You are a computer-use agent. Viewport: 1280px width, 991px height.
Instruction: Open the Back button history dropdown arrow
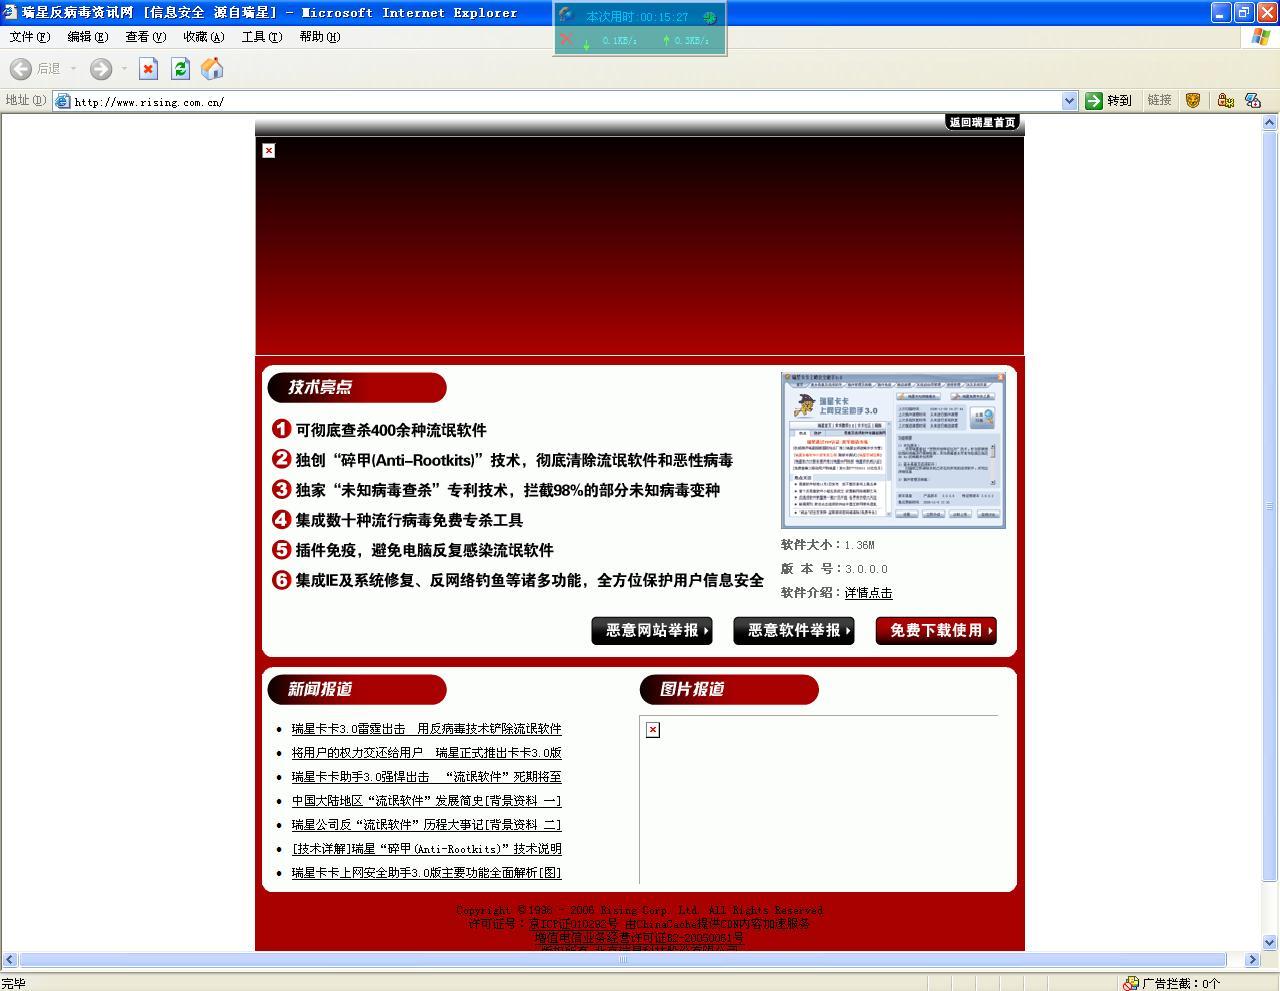[73, 69]
